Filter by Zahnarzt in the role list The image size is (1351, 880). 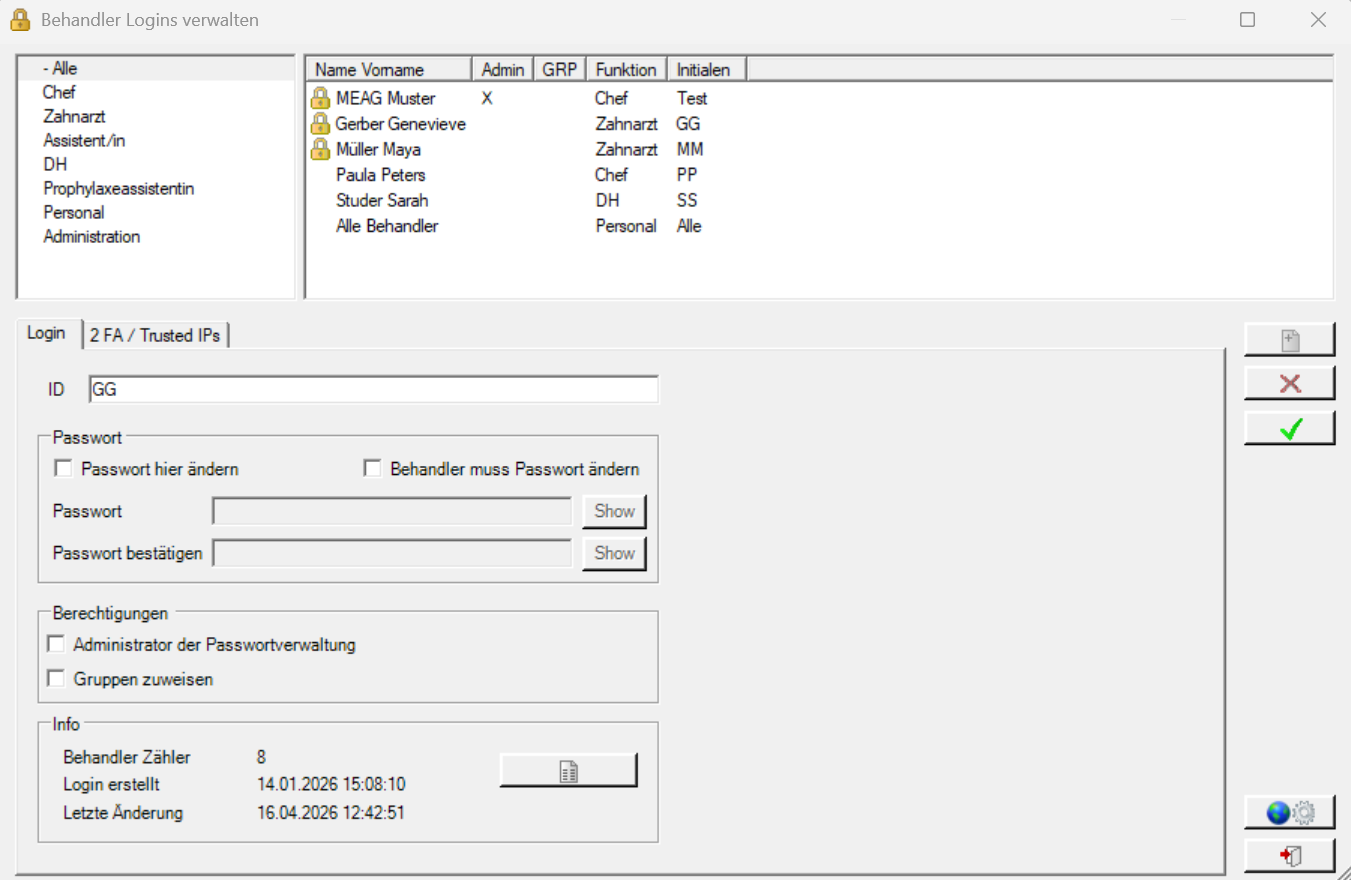(x=74, y=117)
